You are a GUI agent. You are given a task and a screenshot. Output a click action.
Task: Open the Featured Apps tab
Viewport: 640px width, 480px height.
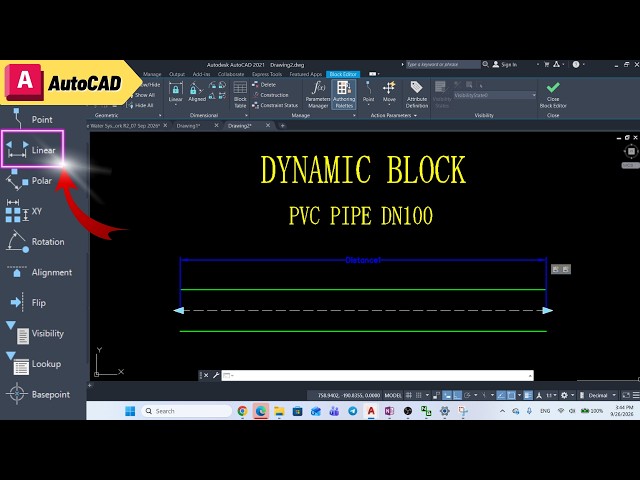306,74
